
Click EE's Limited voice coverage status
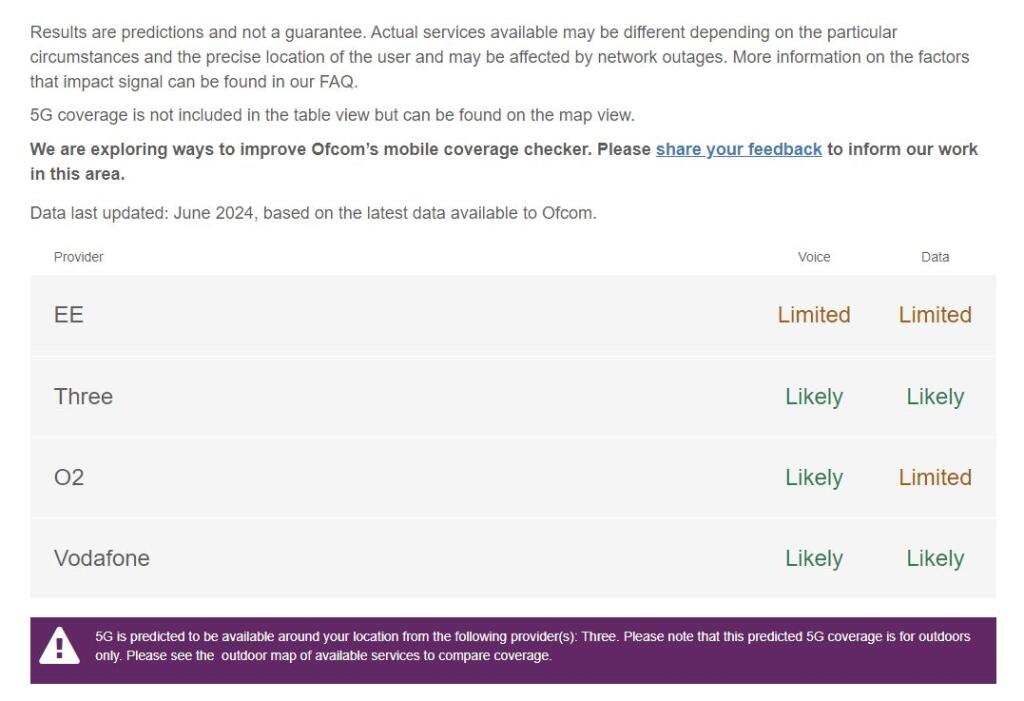tap(814, 315)
